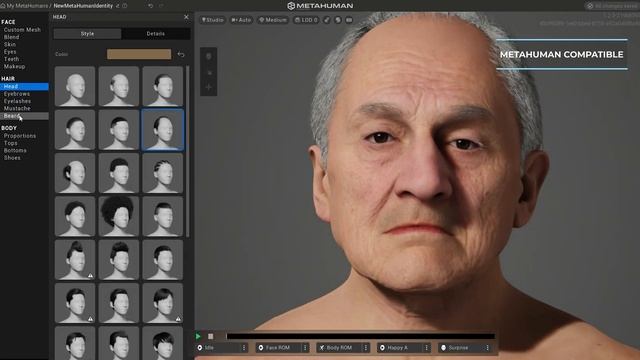640x360 pixels.
Task: Open Bottoms under Body
Action: (x=15, y=151)
